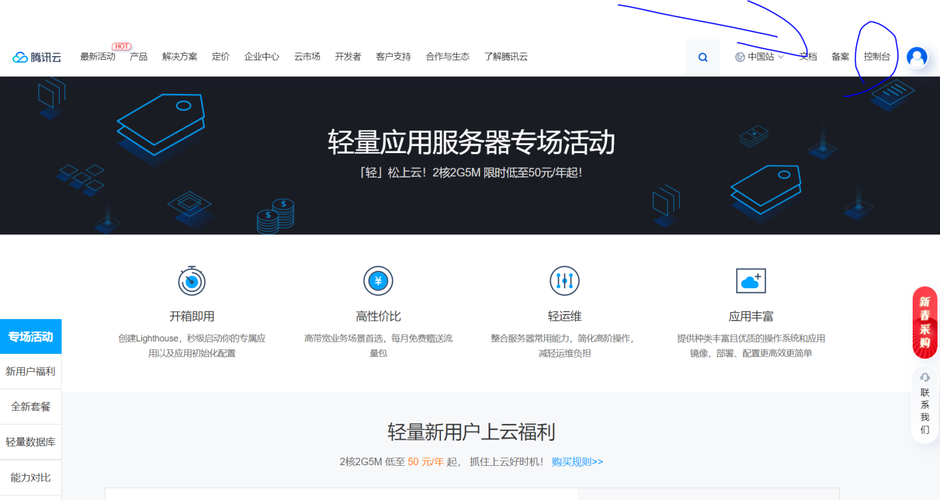Click the 轻量新用户上云福利 heading
940x500 pixels.
(471, 432)
